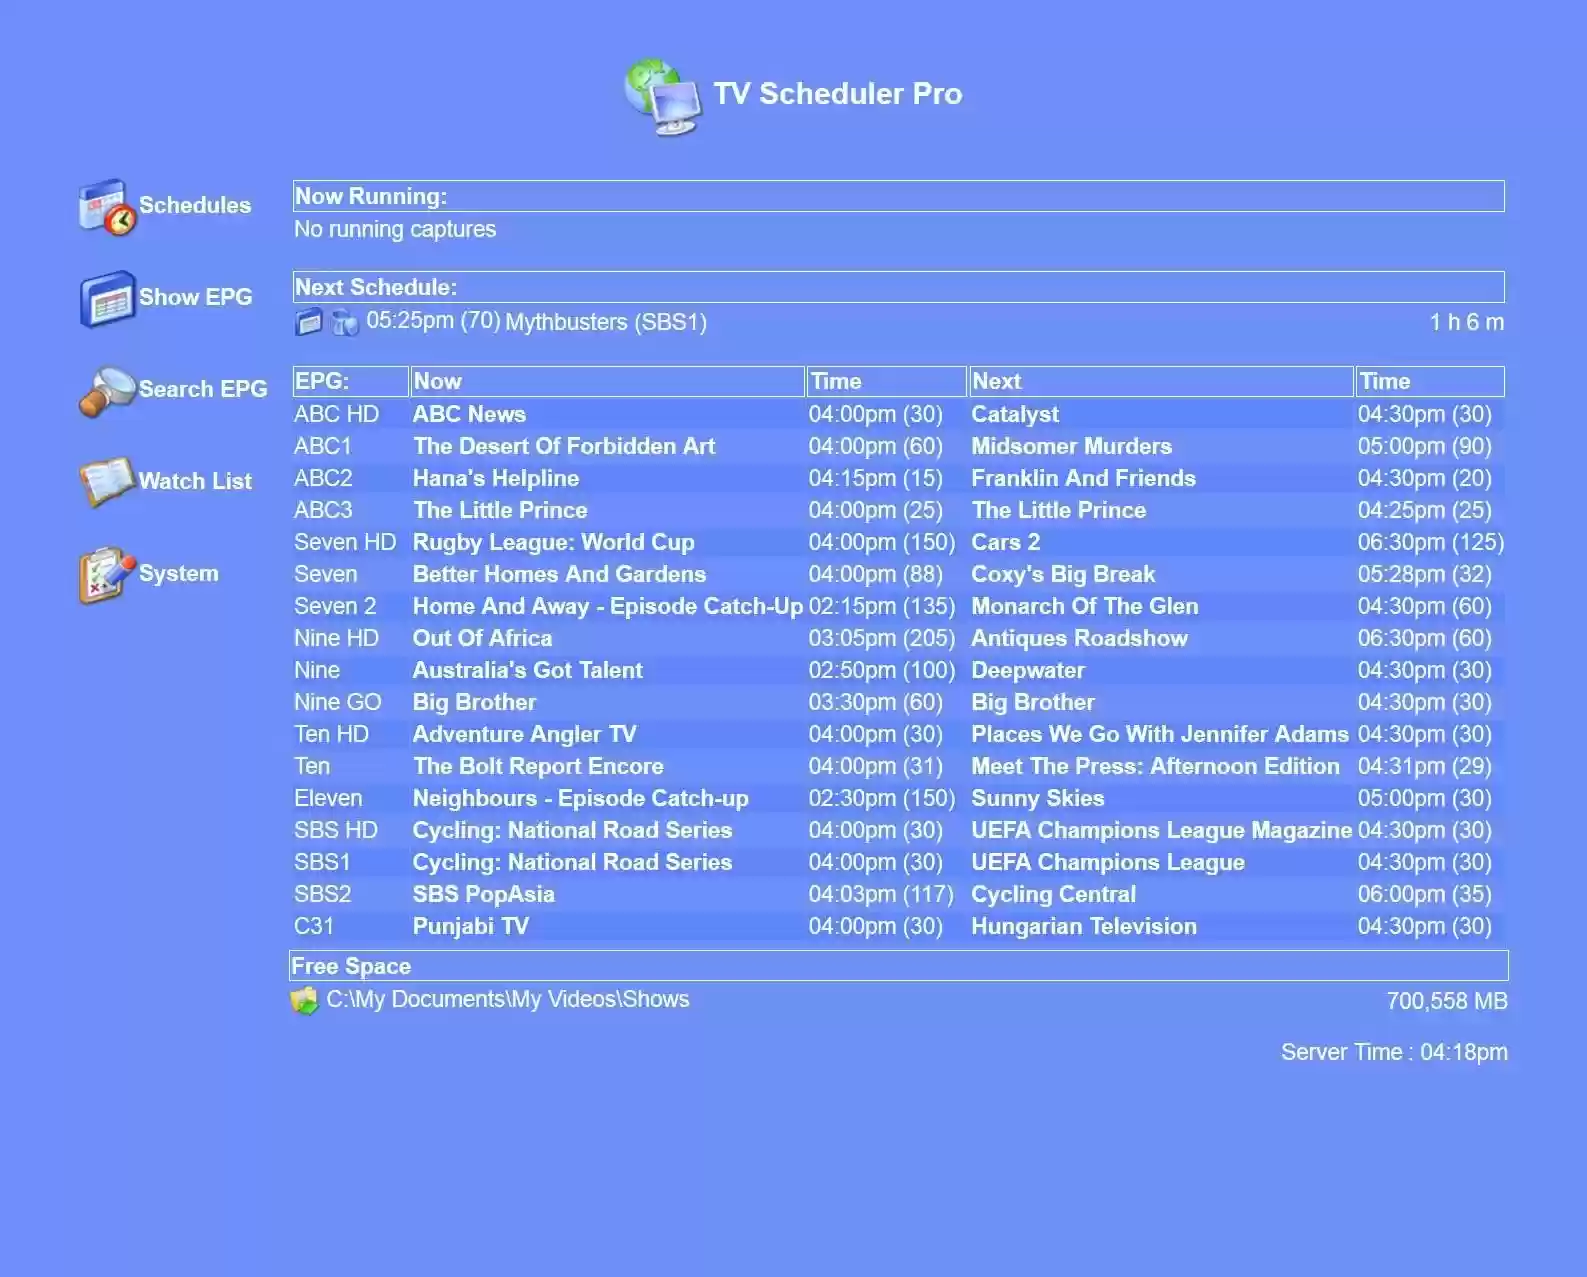Click the Nine GO channel name
This screenshot has height=1277, width=1587.
[x=338, y=702]
